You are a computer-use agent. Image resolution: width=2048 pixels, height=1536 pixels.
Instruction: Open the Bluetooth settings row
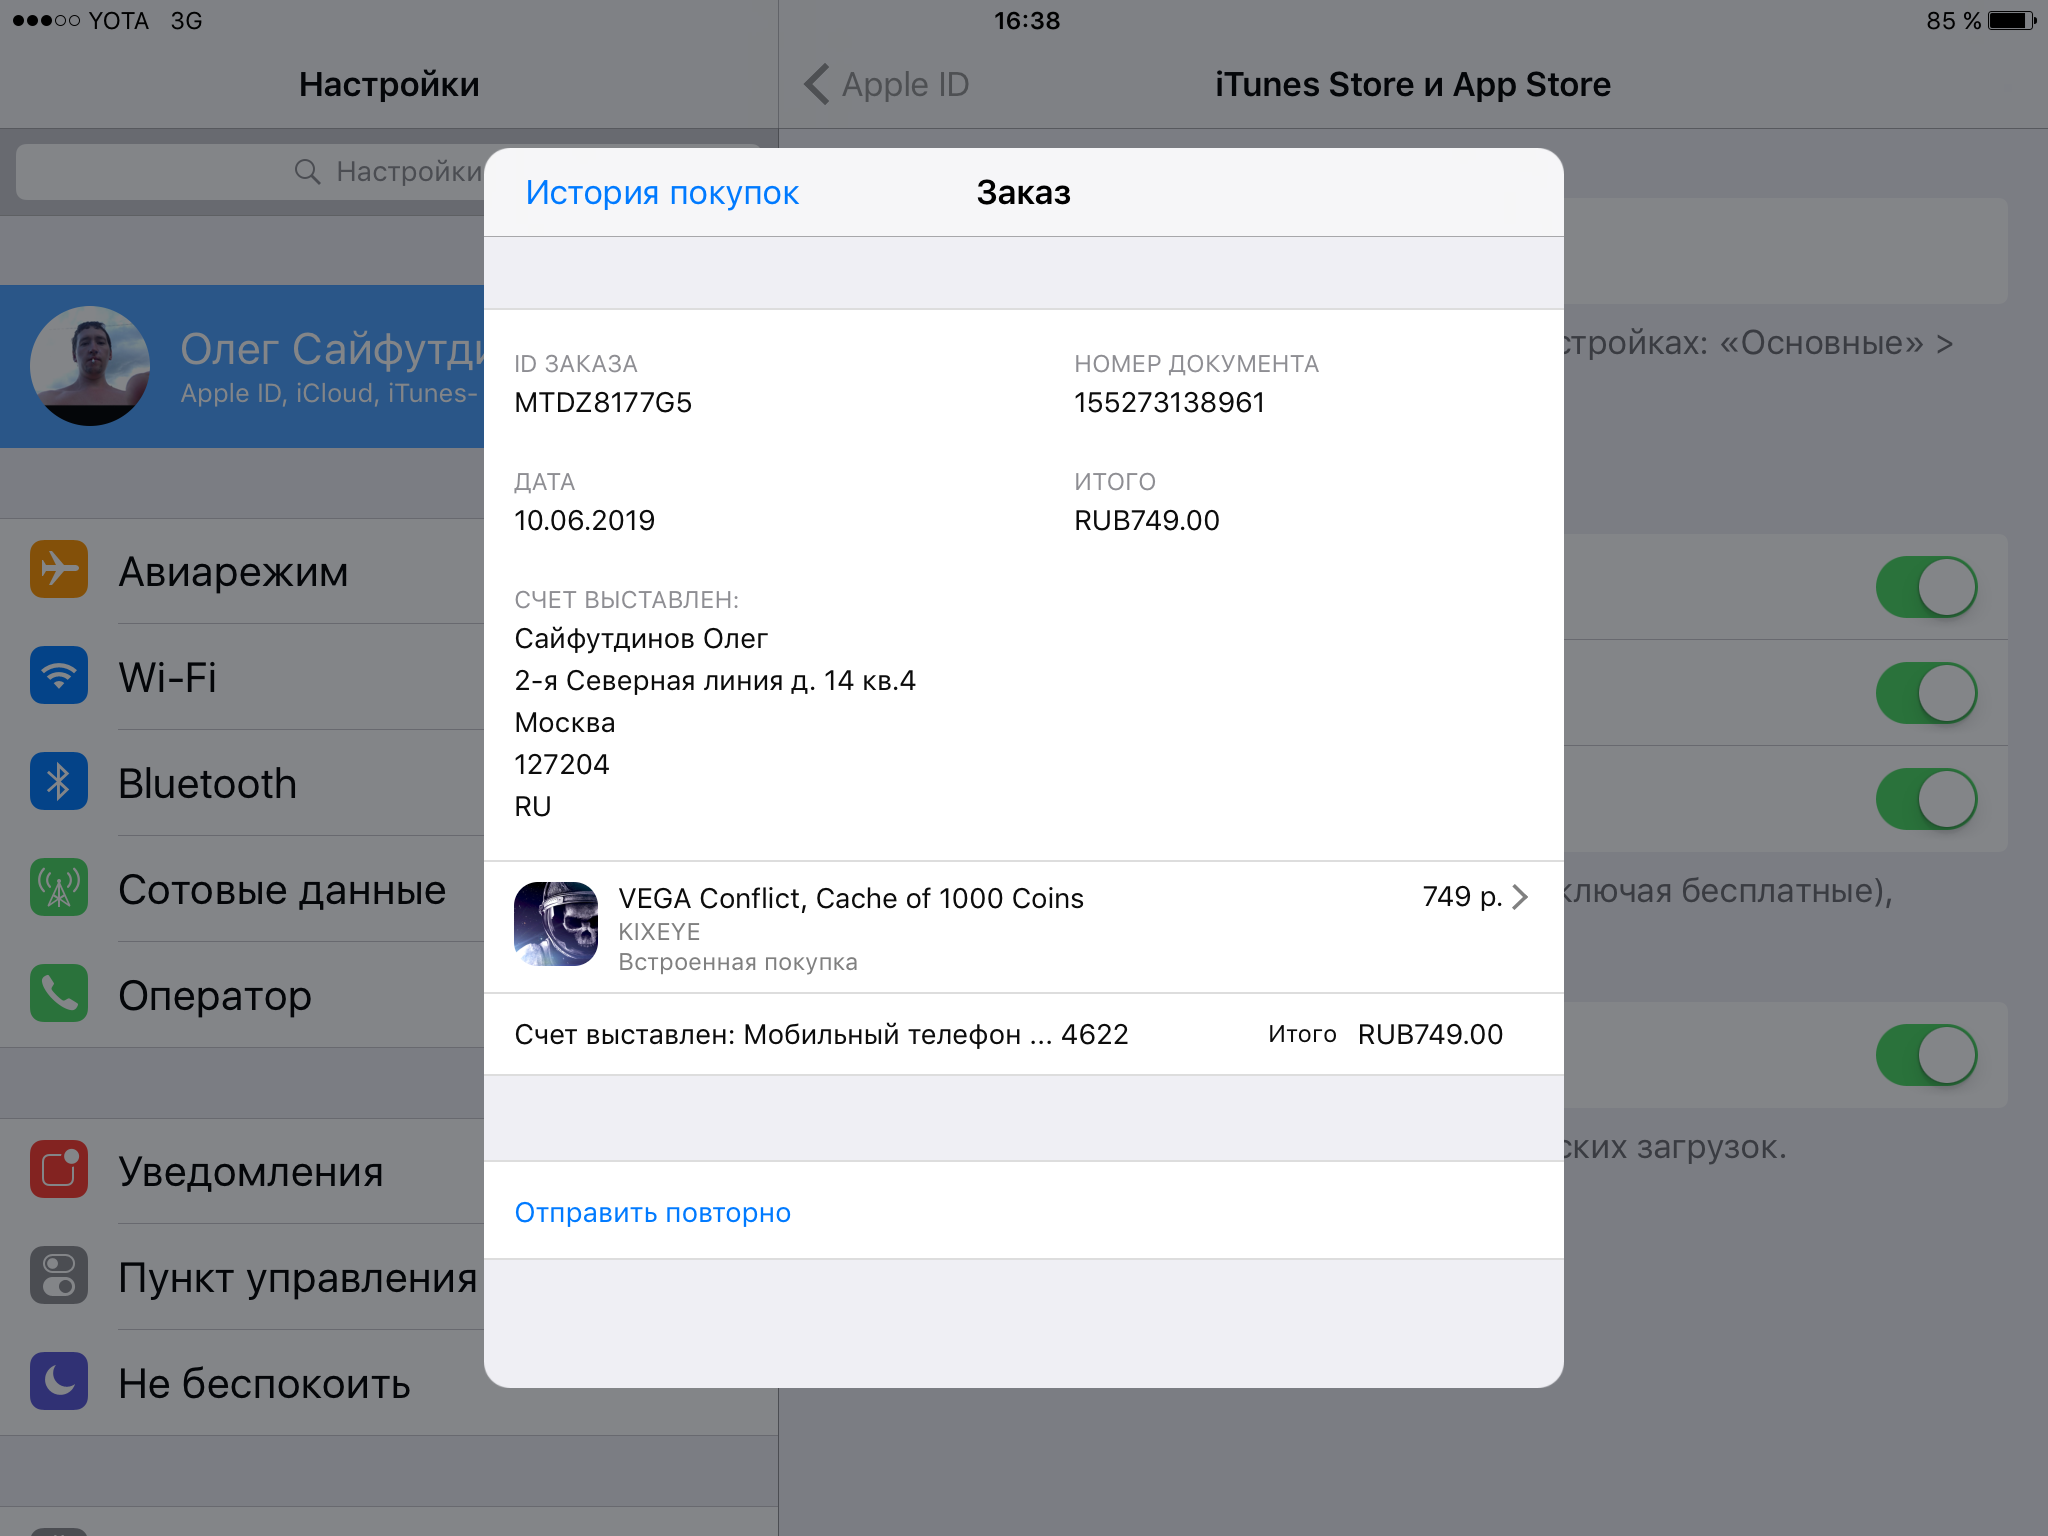point(242,783)
